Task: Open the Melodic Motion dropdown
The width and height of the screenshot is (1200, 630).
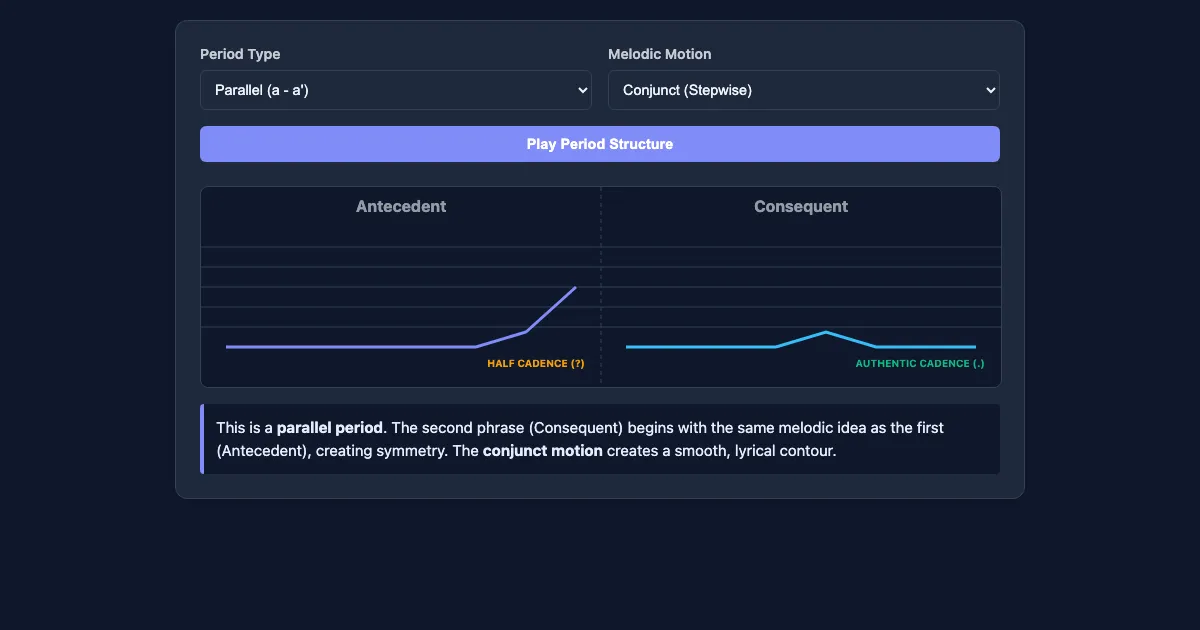Action: [804, 90]
